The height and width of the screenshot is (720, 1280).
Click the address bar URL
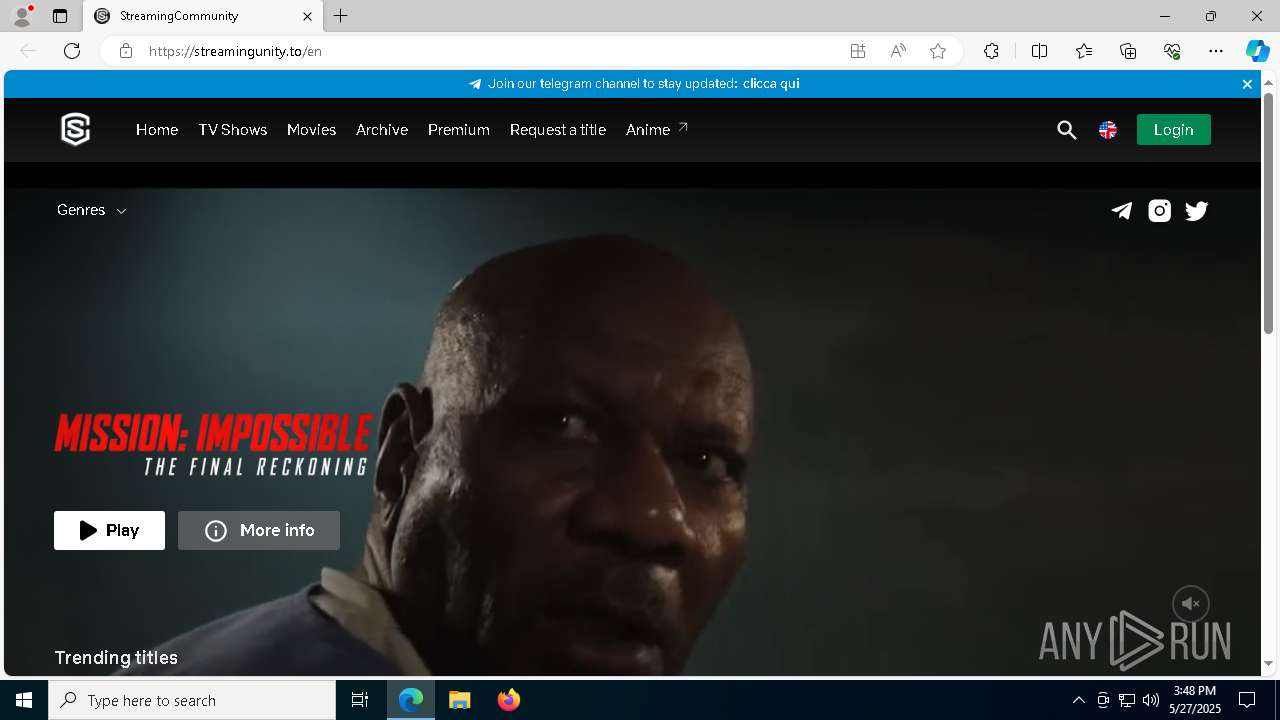click(x=235, y=51)
